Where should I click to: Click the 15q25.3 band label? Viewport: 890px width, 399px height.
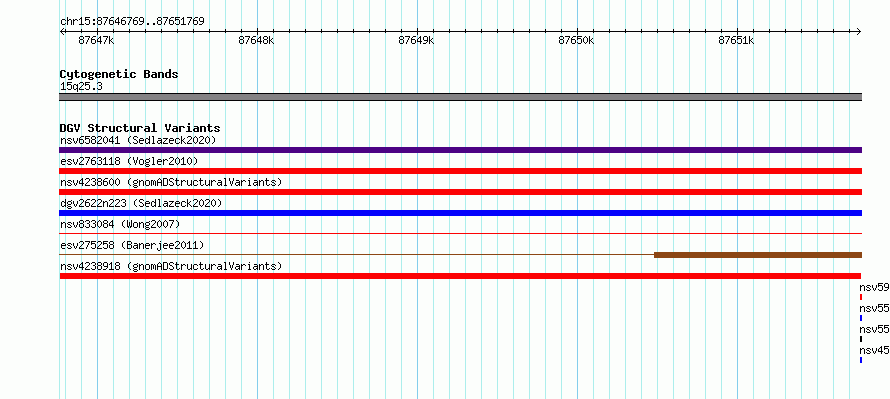[x=81, y=87]
